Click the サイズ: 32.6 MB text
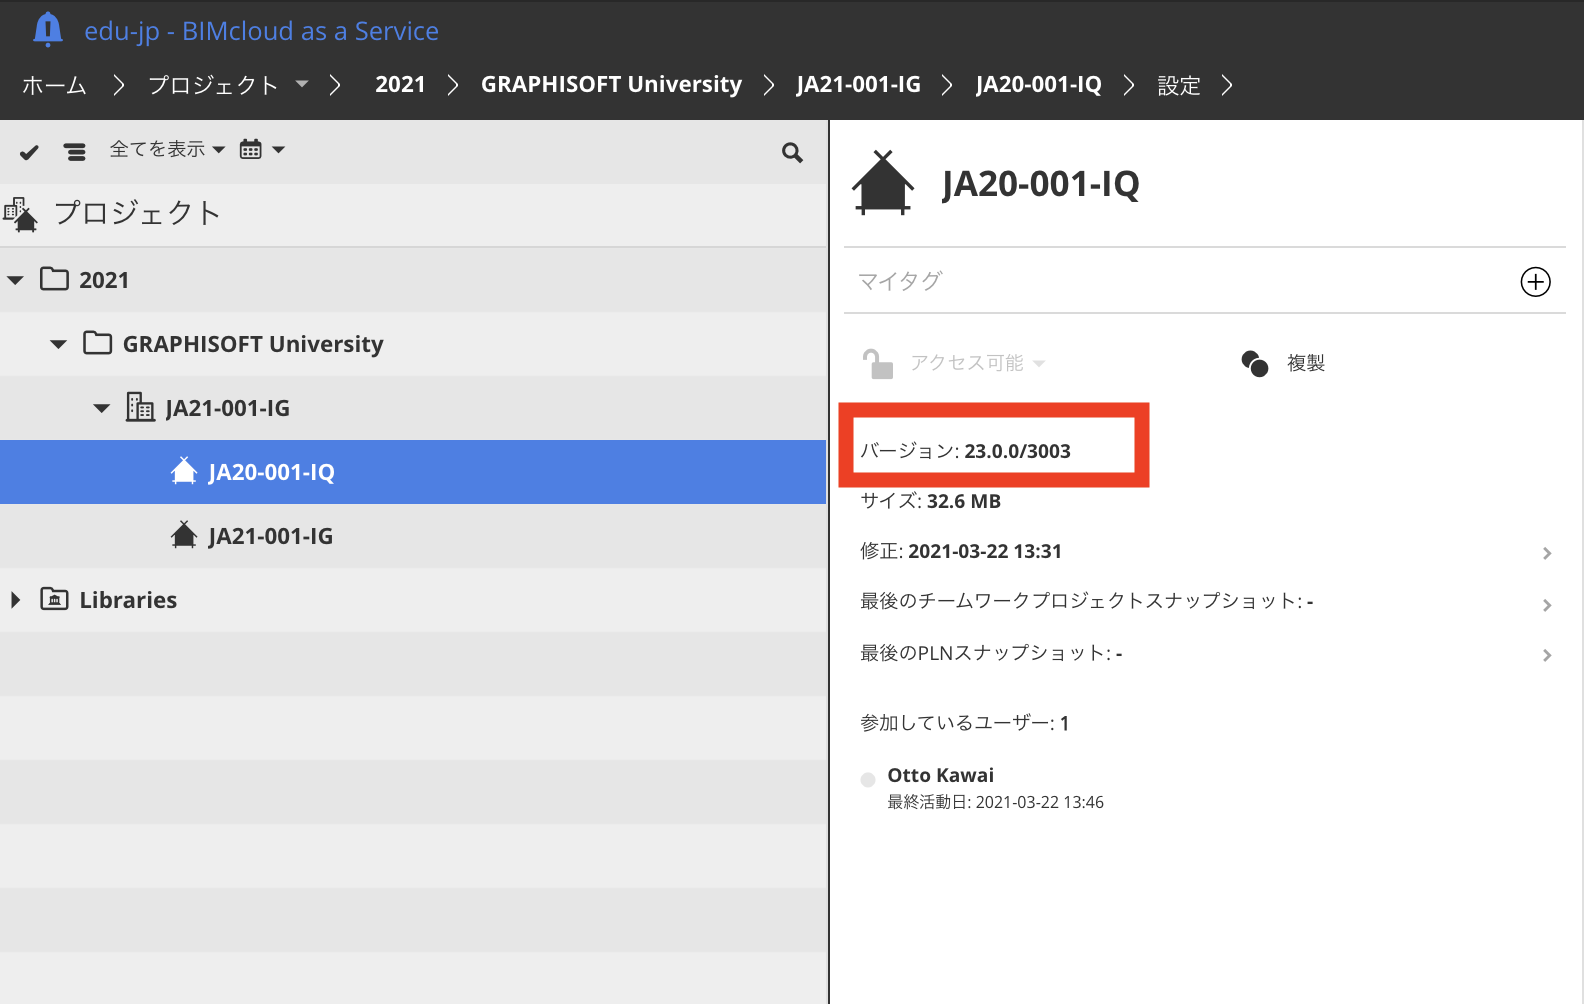 (x=930, y=501)
